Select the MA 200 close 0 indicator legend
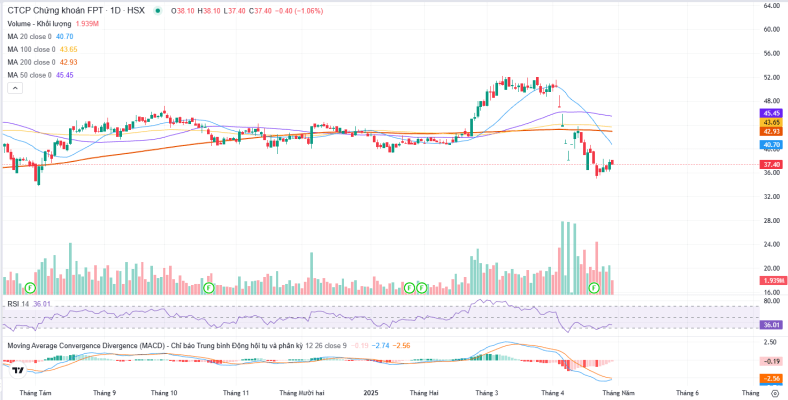Viewport: 788px width, 400px height. point(31,62)
